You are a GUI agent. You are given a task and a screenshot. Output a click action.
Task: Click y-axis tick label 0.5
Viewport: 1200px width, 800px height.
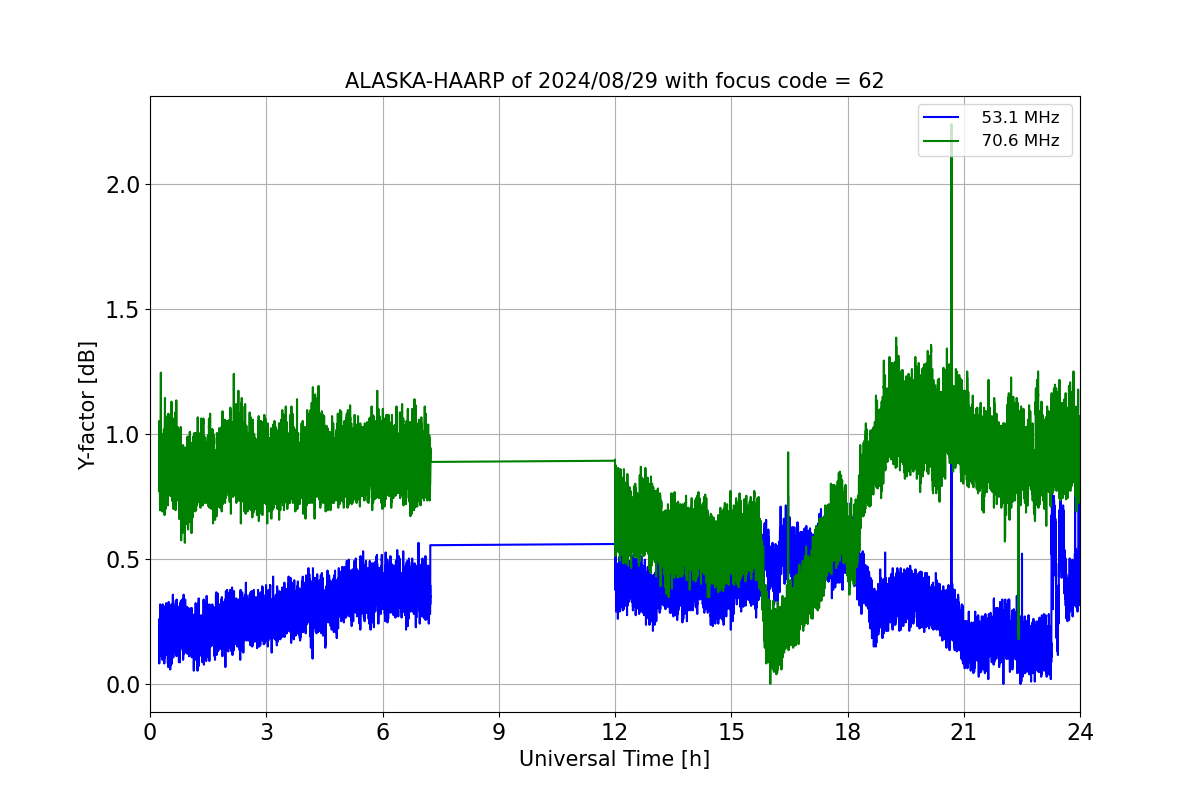pyautogui.click(x=123, y=560)
